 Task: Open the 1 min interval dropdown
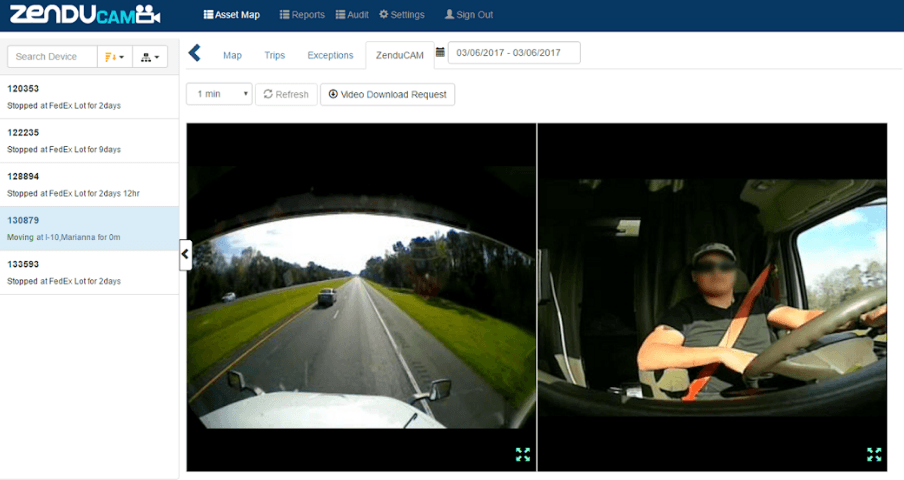click(x=219, y=94)
